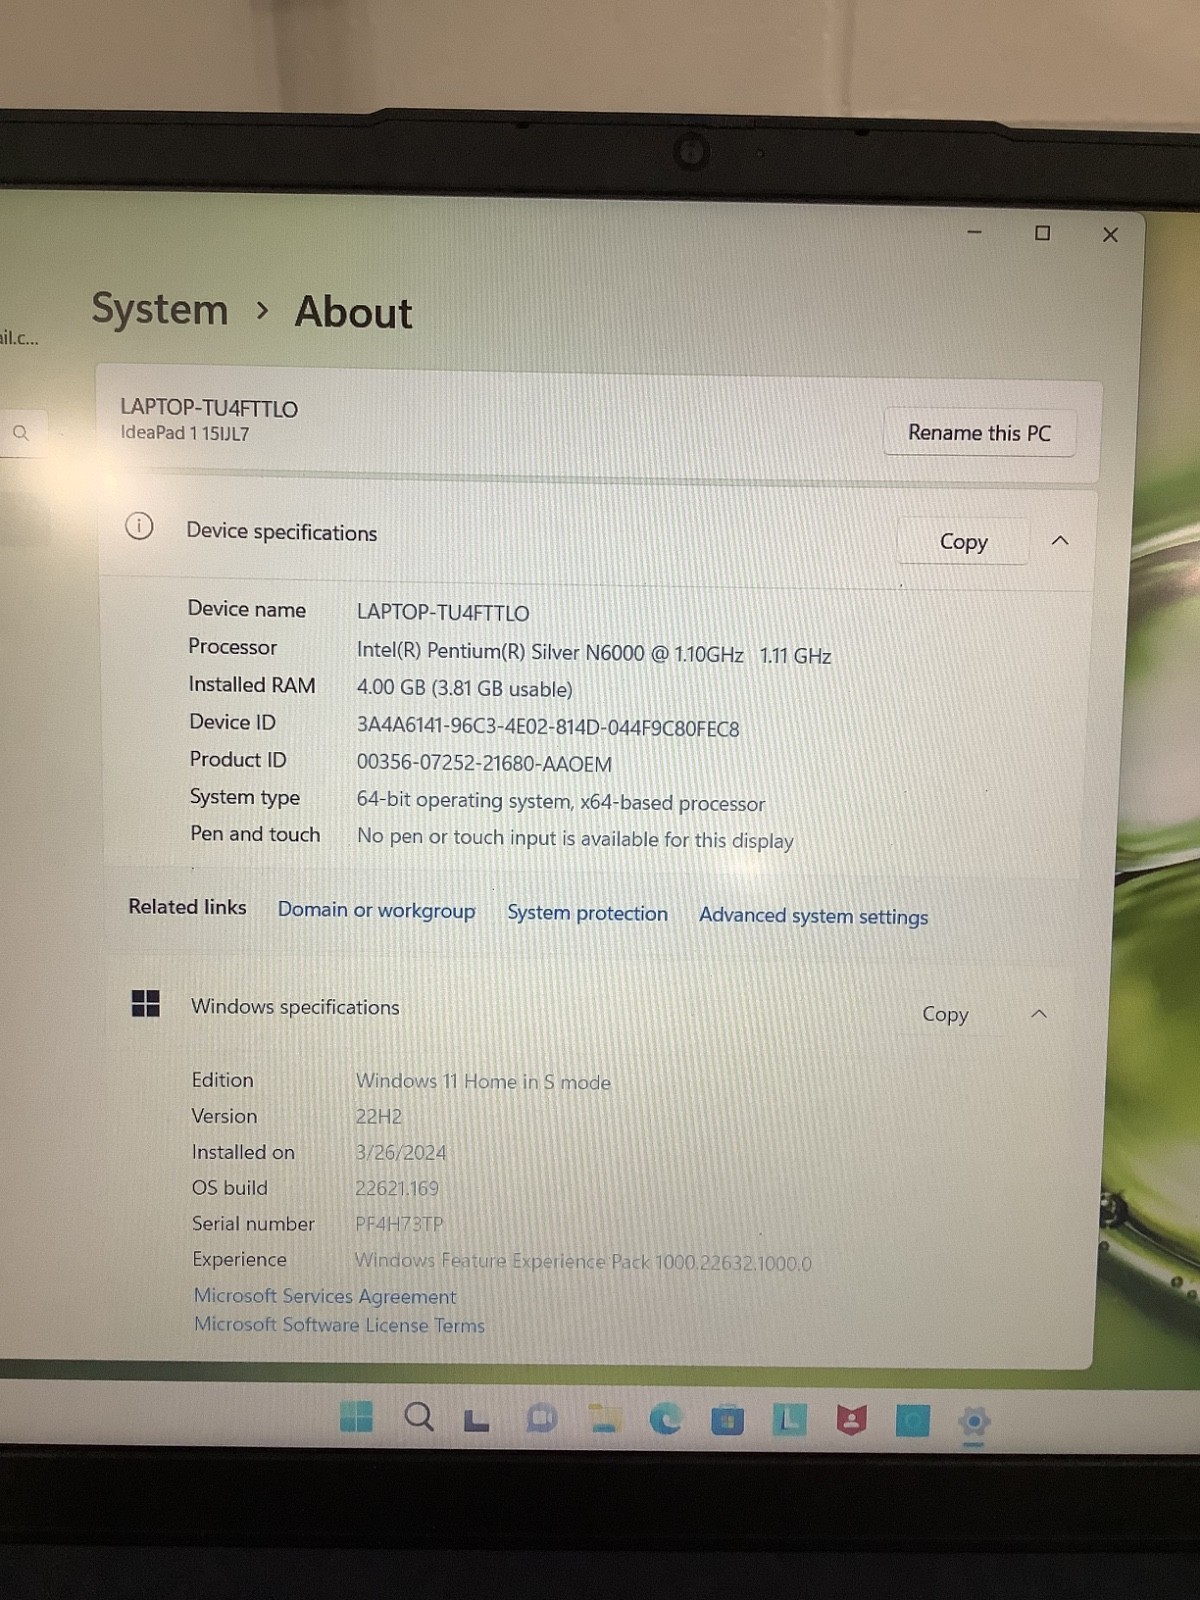The image size is (1200, 1600).
Task: Open the red McAfee shield icon
Action: (x=851, y=1420)
